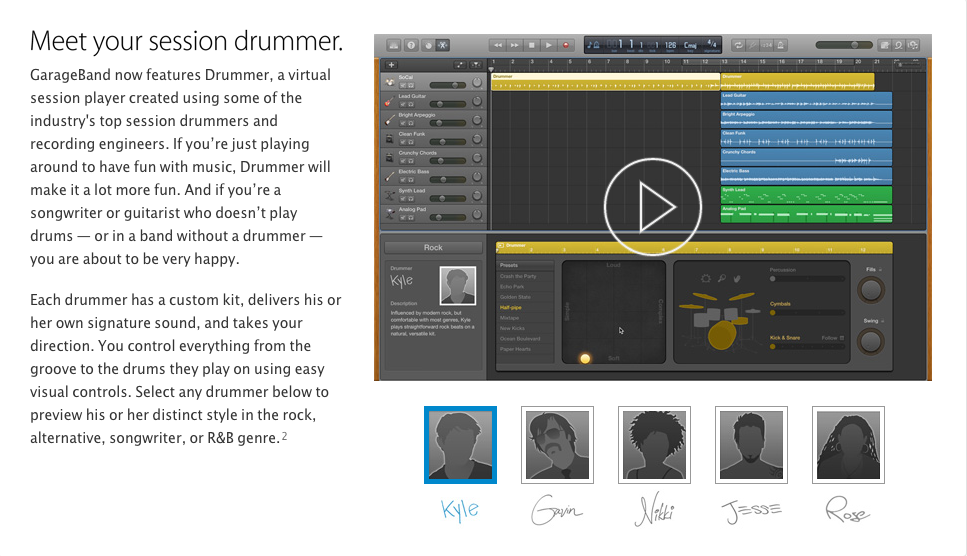Select the Rose drummer portrait
The height and width of the screenshot is (556, 967).
(x=848, y=446)
